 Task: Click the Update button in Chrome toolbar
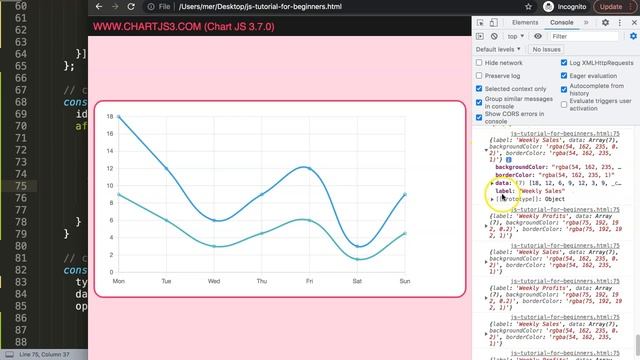(611, 7)
